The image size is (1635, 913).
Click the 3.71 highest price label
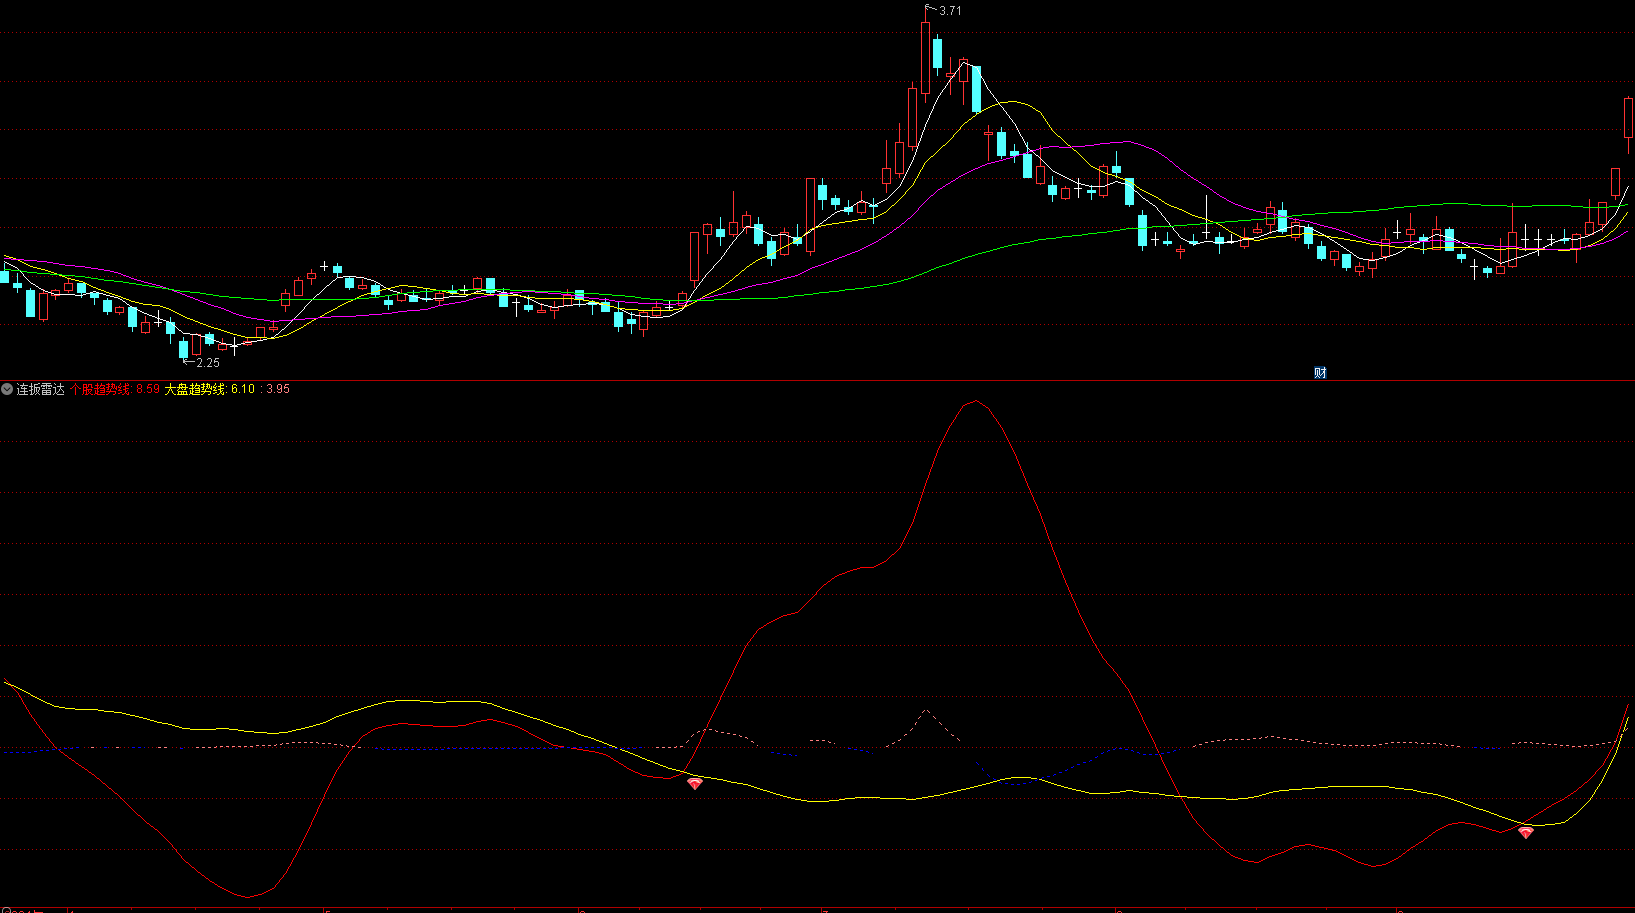pyautogui.click(x=949, y=11)
